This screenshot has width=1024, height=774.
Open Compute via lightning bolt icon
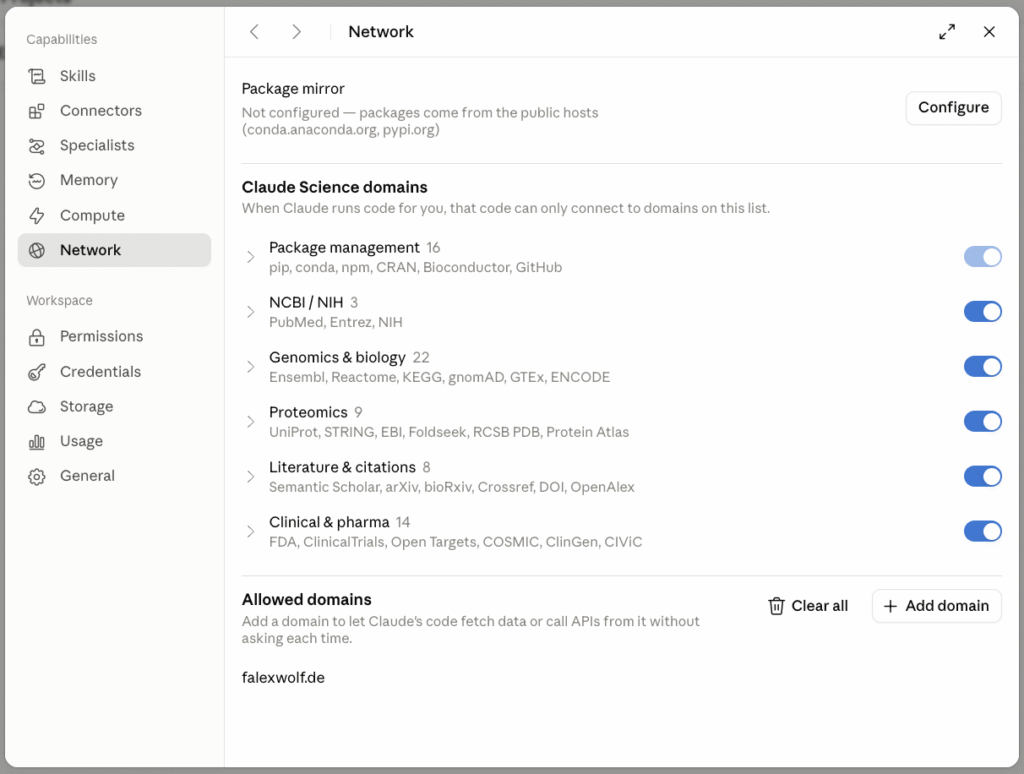point(37,216)
